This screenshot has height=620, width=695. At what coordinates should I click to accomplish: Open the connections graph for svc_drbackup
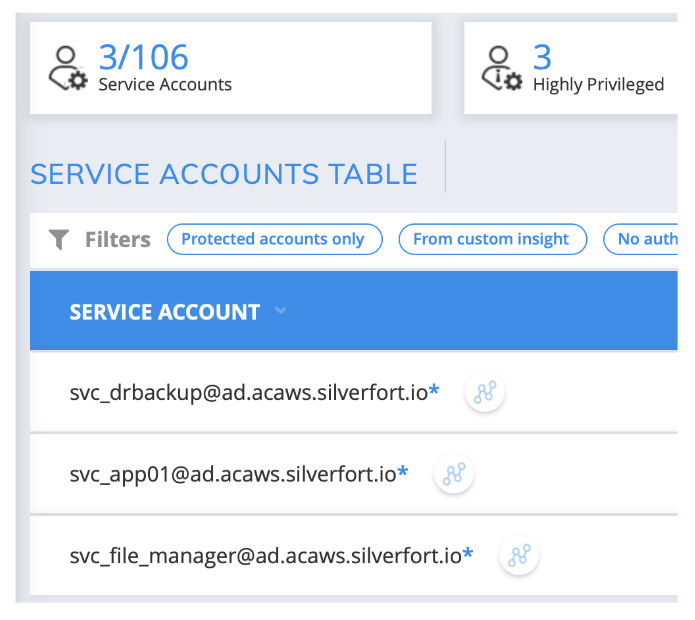coord(485,393)
